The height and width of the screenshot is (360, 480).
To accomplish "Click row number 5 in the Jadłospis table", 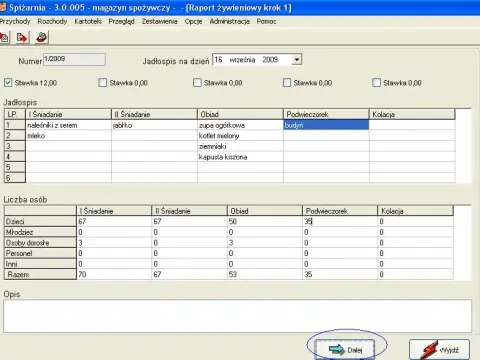I will pos(15,167).
